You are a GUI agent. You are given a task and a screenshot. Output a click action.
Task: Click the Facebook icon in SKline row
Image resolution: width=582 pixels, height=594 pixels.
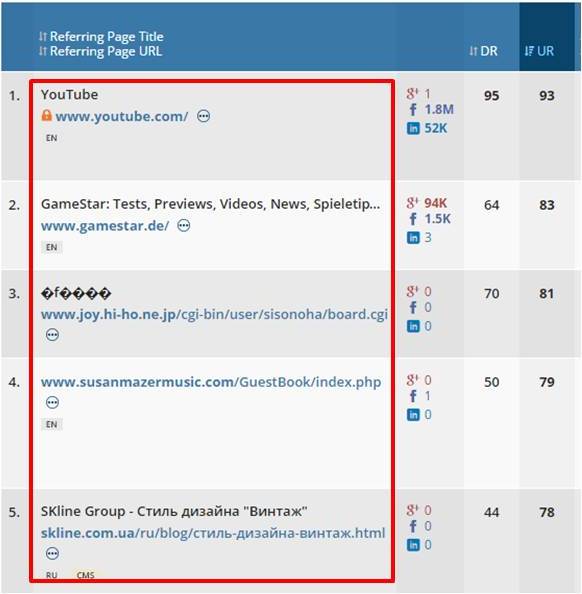tap(413, 526)
